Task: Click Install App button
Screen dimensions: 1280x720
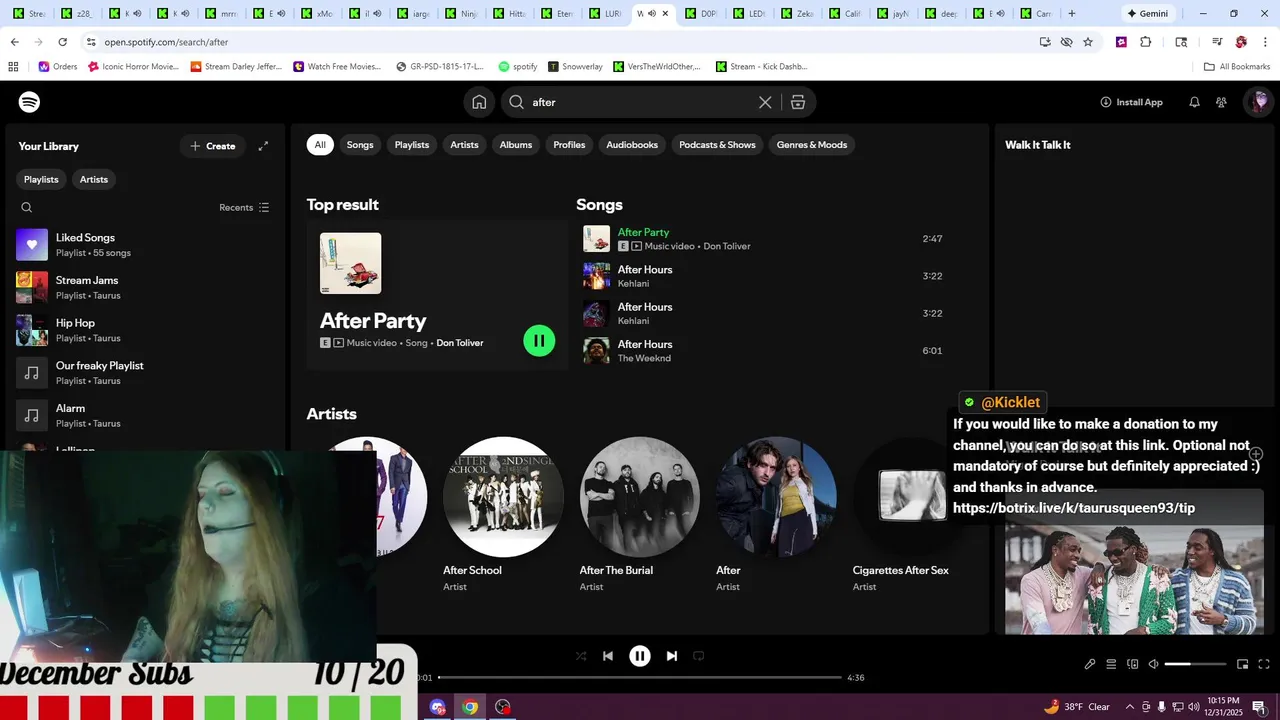Action: (1131, 102)
